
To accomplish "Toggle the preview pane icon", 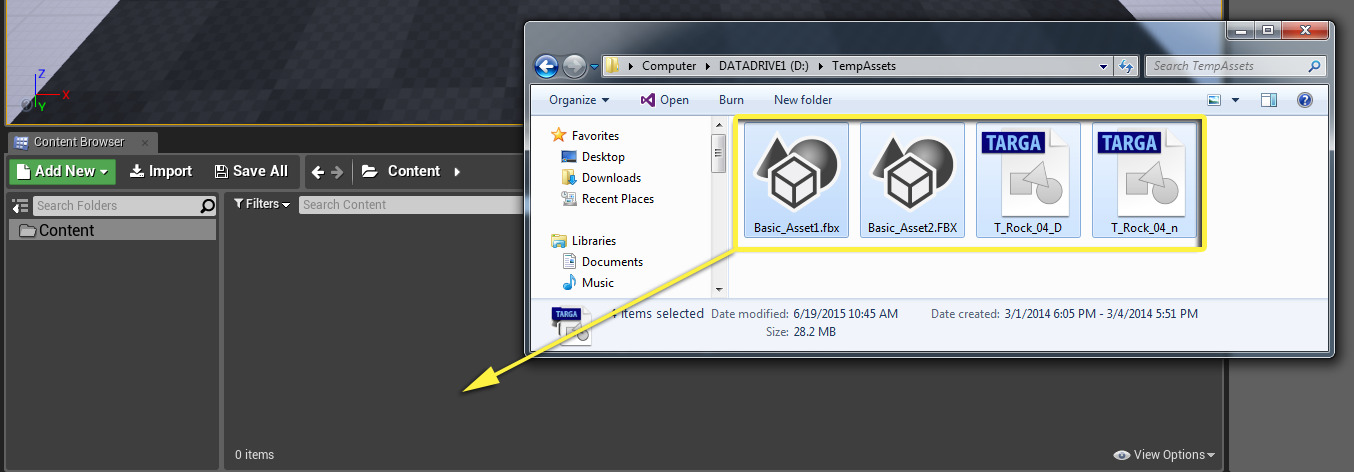I will click(1269, 100).
